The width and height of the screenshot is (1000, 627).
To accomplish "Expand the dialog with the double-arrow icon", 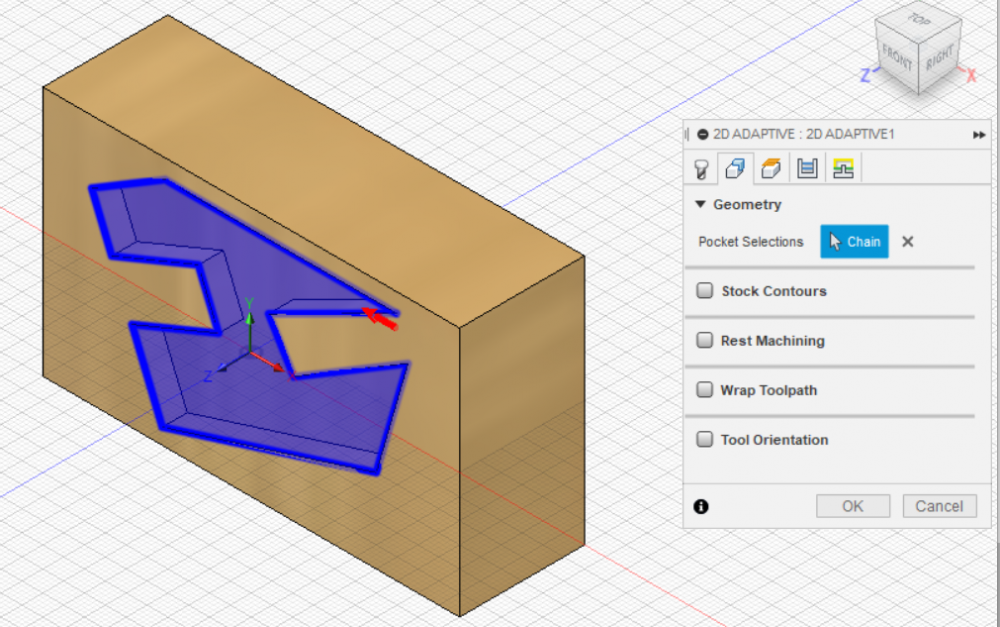I will point(979,135).
